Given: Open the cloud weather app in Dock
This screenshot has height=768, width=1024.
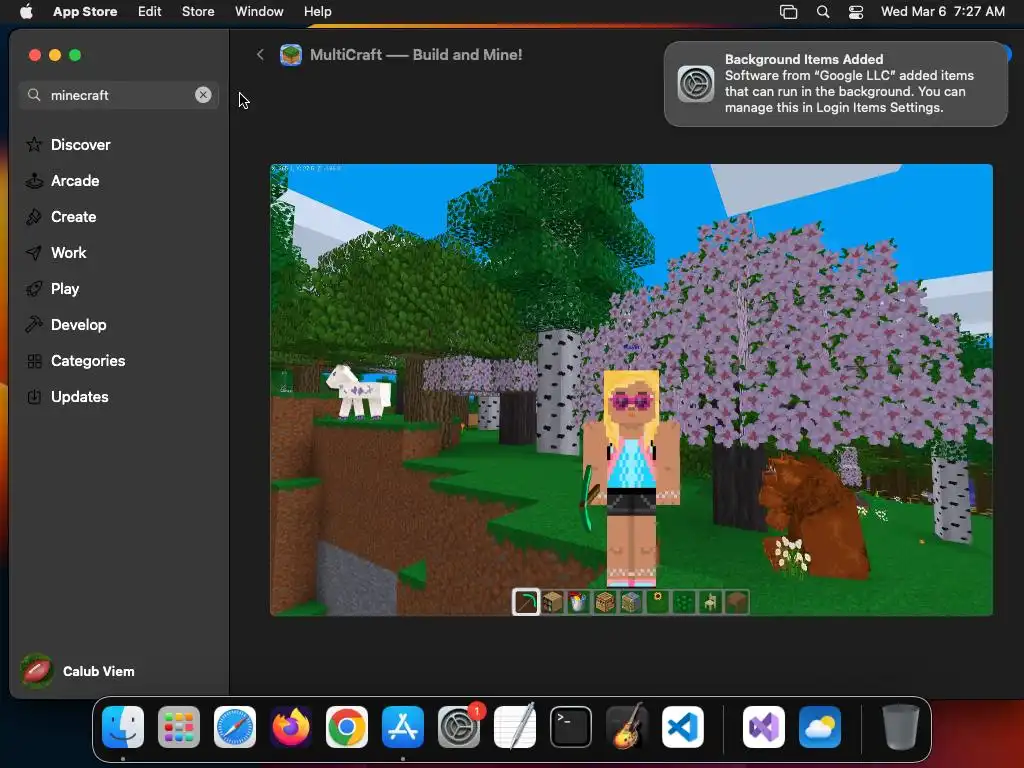Looking at the screenshot, I should (x=820, y=726).
